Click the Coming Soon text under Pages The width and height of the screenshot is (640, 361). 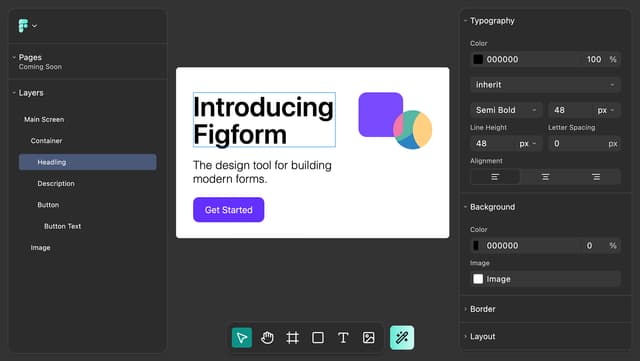pos(40,67)
